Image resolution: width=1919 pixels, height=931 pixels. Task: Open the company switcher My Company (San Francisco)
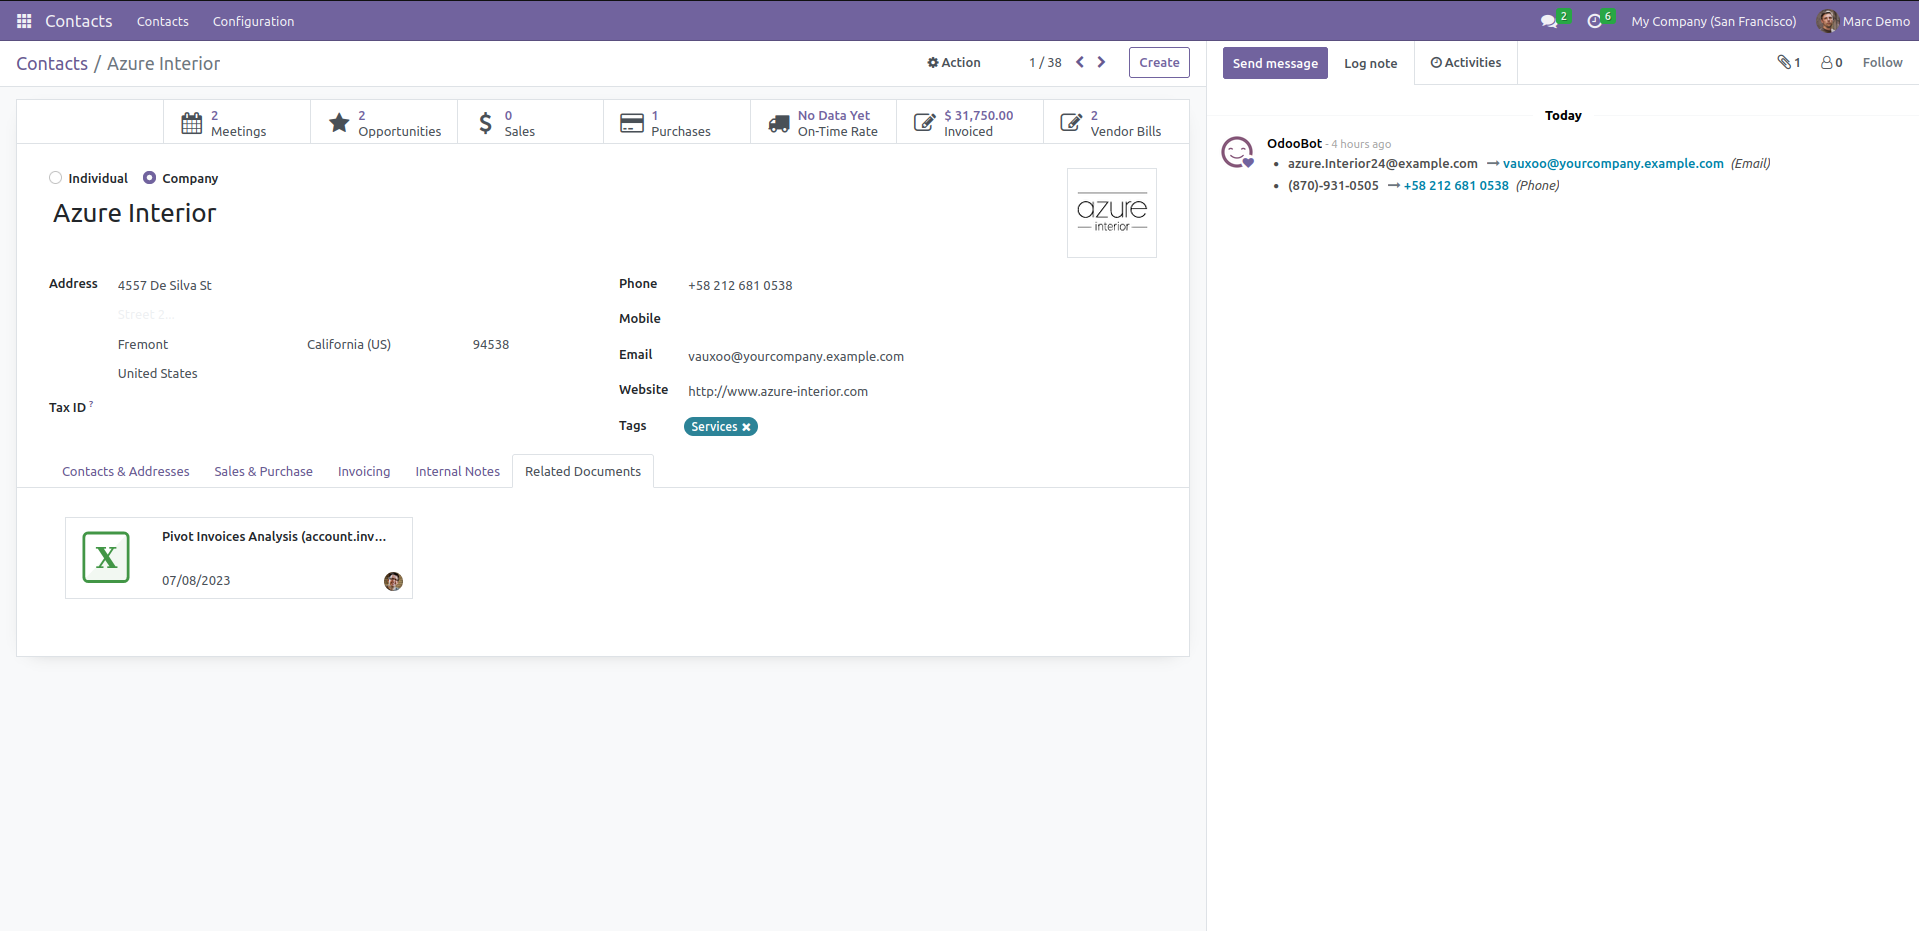pos(1714,21)
